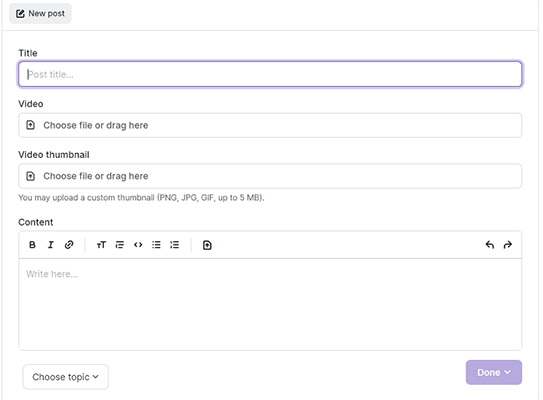Choose a video thumbnail file to upload
The height and width of the screenshot is (400, 543).
270,176
